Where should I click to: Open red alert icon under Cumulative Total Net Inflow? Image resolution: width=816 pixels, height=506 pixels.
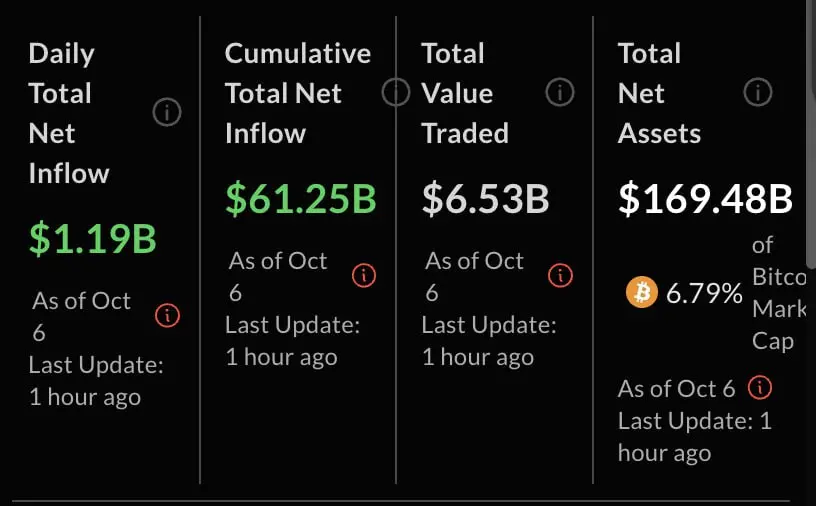pos(364,275)
